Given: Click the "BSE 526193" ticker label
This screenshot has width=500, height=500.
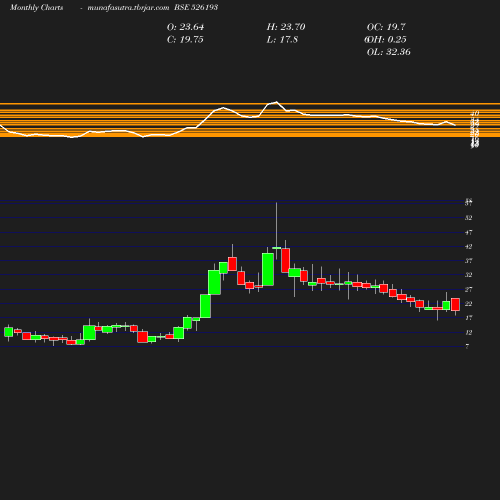Looking at the screenshot, I should point(196,8).
